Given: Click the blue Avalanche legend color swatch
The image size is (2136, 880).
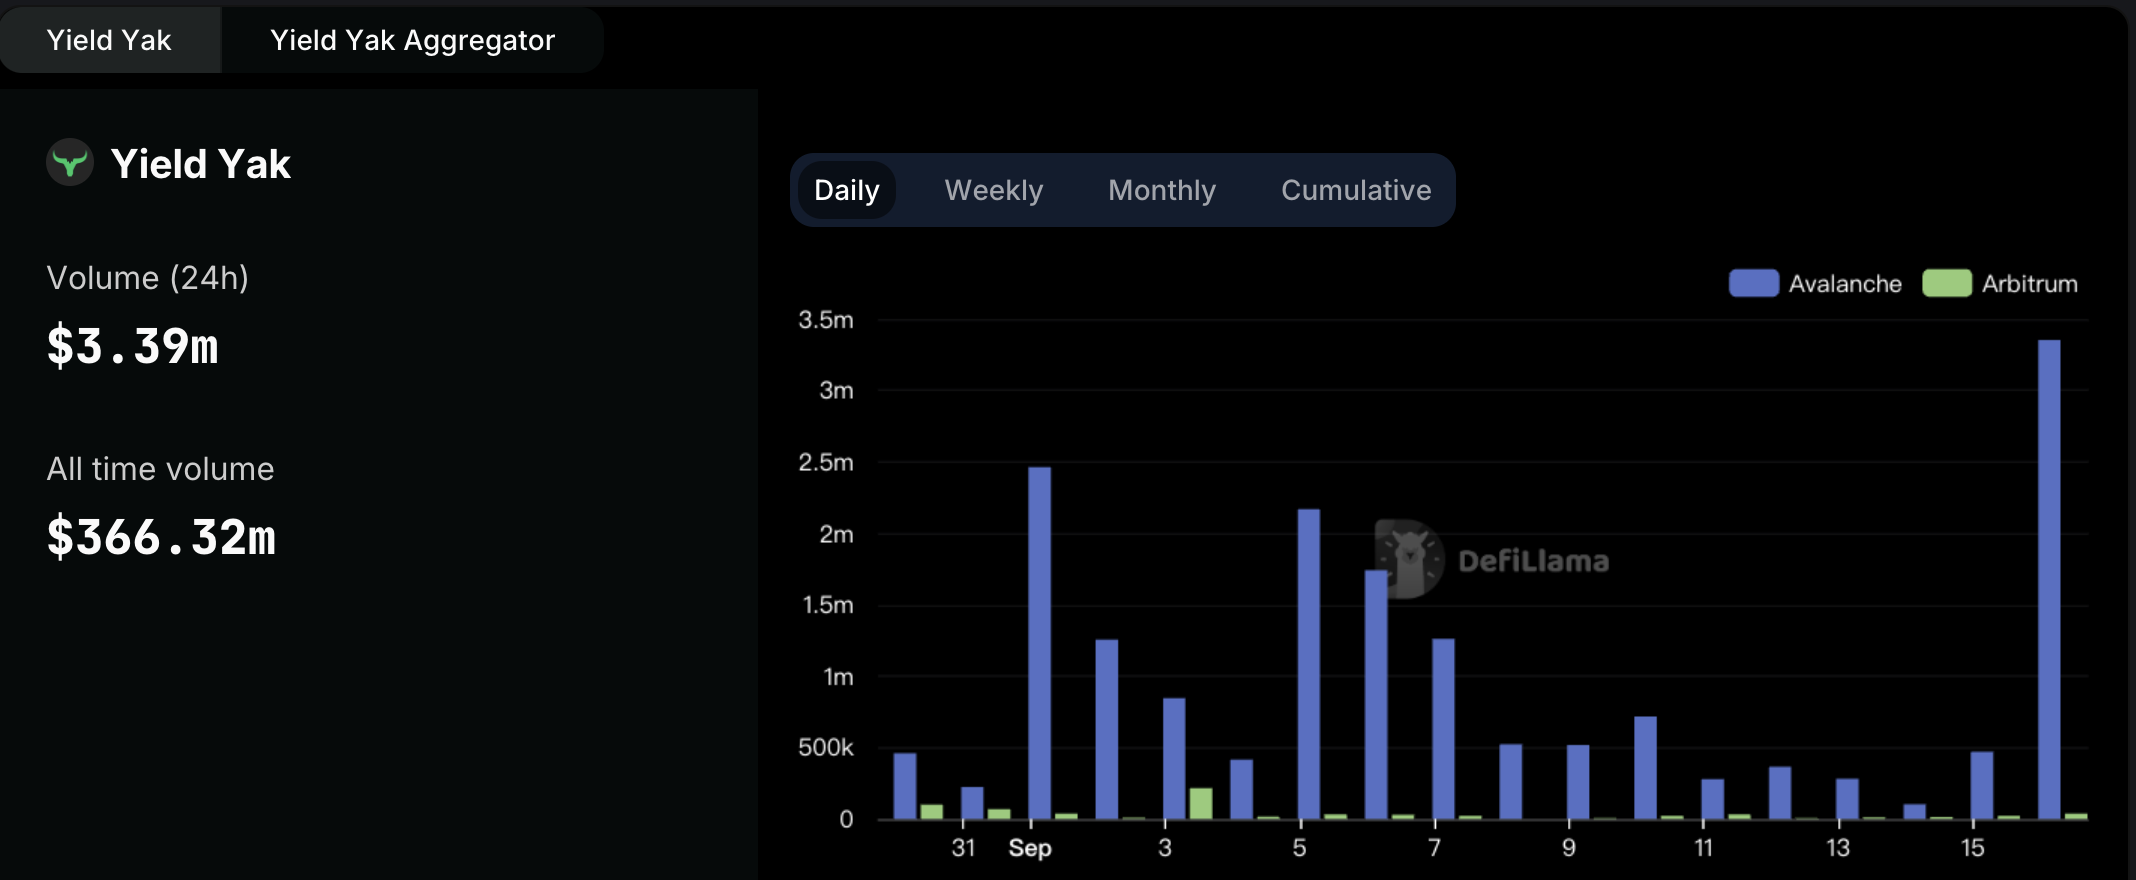Looking at the screenshot, I should point(1753,284).
